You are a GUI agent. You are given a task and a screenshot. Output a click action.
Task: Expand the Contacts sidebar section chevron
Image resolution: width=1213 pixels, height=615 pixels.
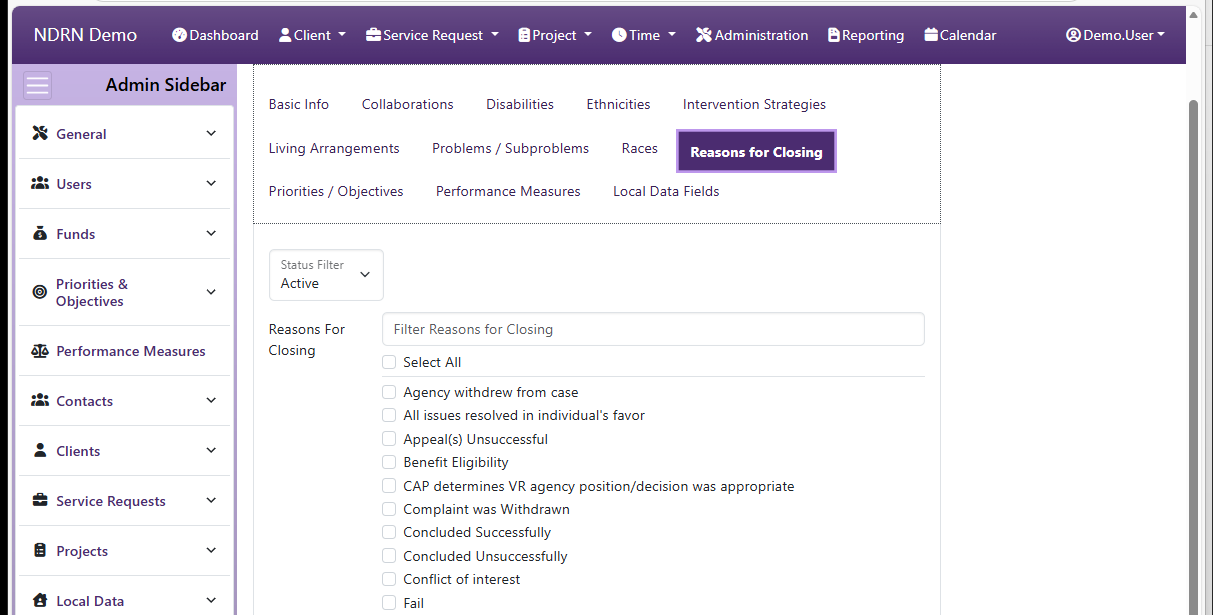[x=211, y=400]
